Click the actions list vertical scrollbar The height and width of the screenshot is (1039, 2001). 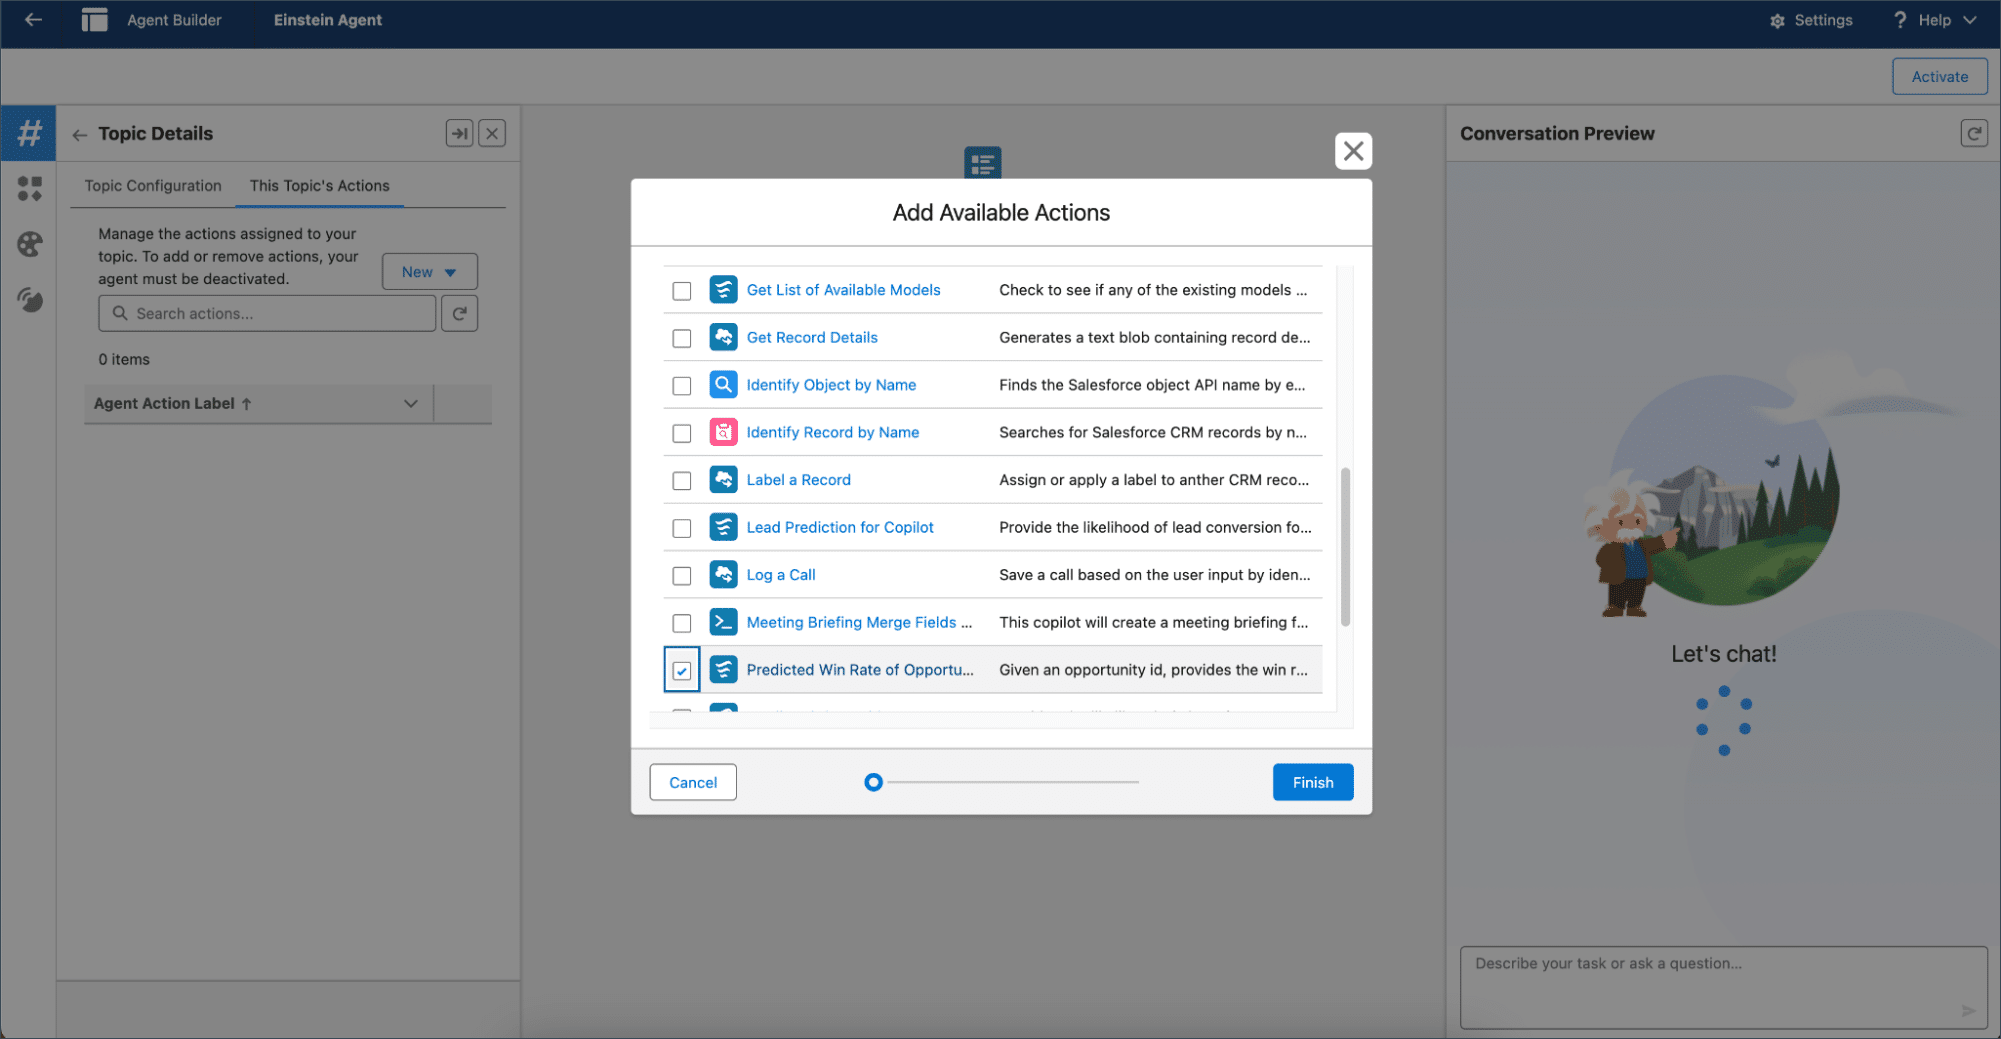click(x=1345, y=546)
